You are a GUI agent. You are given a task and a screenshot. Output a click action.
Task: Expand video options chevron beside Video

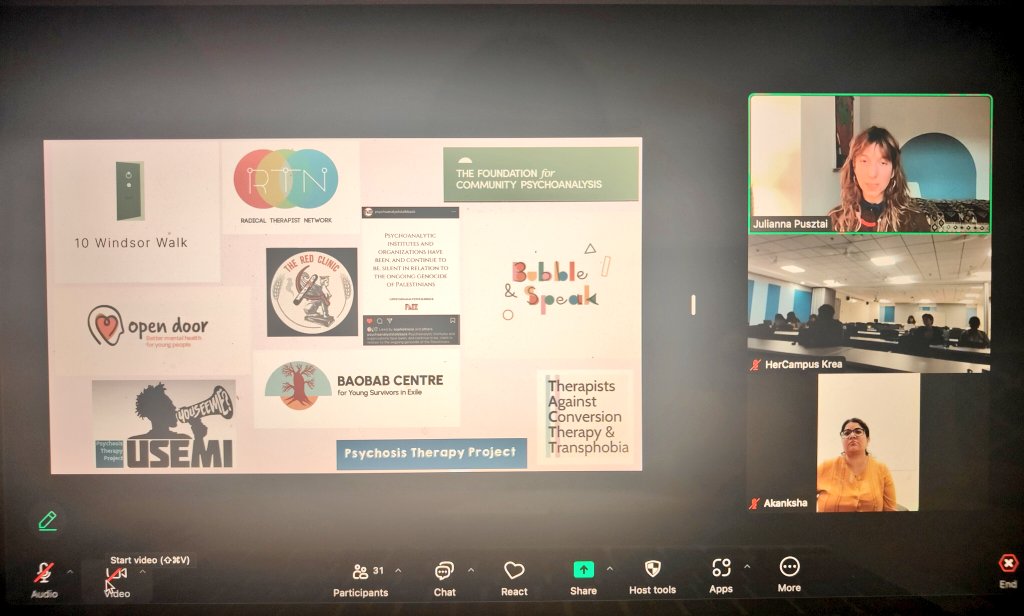[142, 572]
